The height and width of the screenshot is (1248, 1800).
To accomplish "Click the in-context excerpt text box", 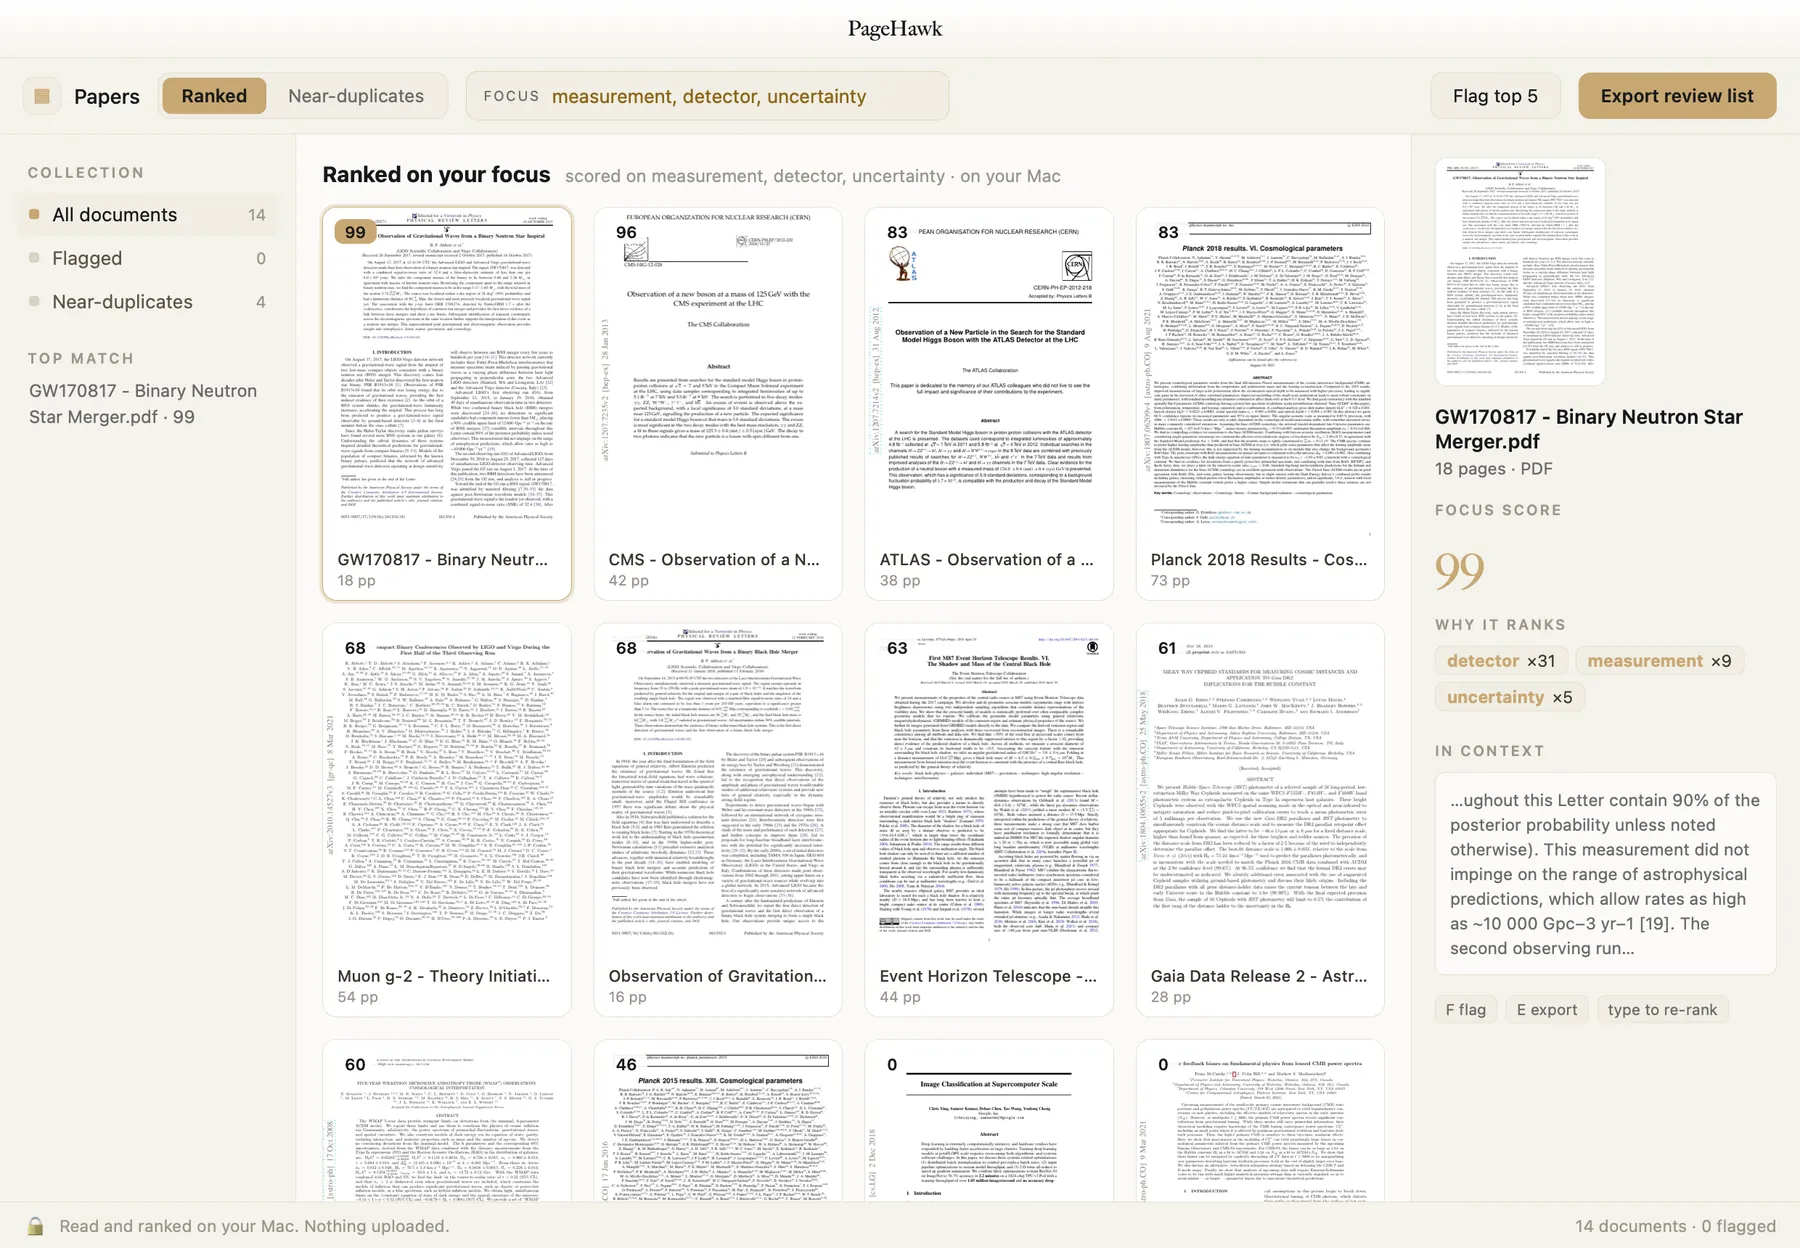I will [x=1605, y=874].
